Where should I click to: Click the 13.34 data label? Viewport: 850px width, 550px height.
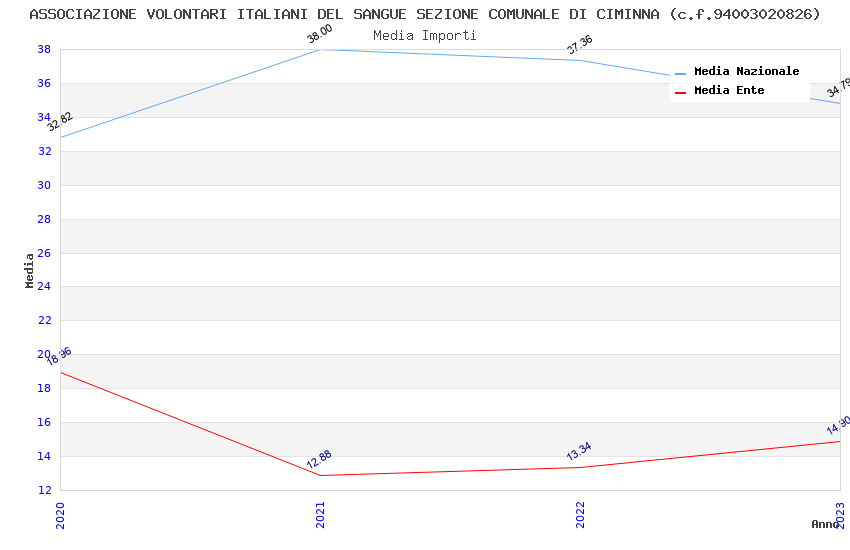pos(579,451)
